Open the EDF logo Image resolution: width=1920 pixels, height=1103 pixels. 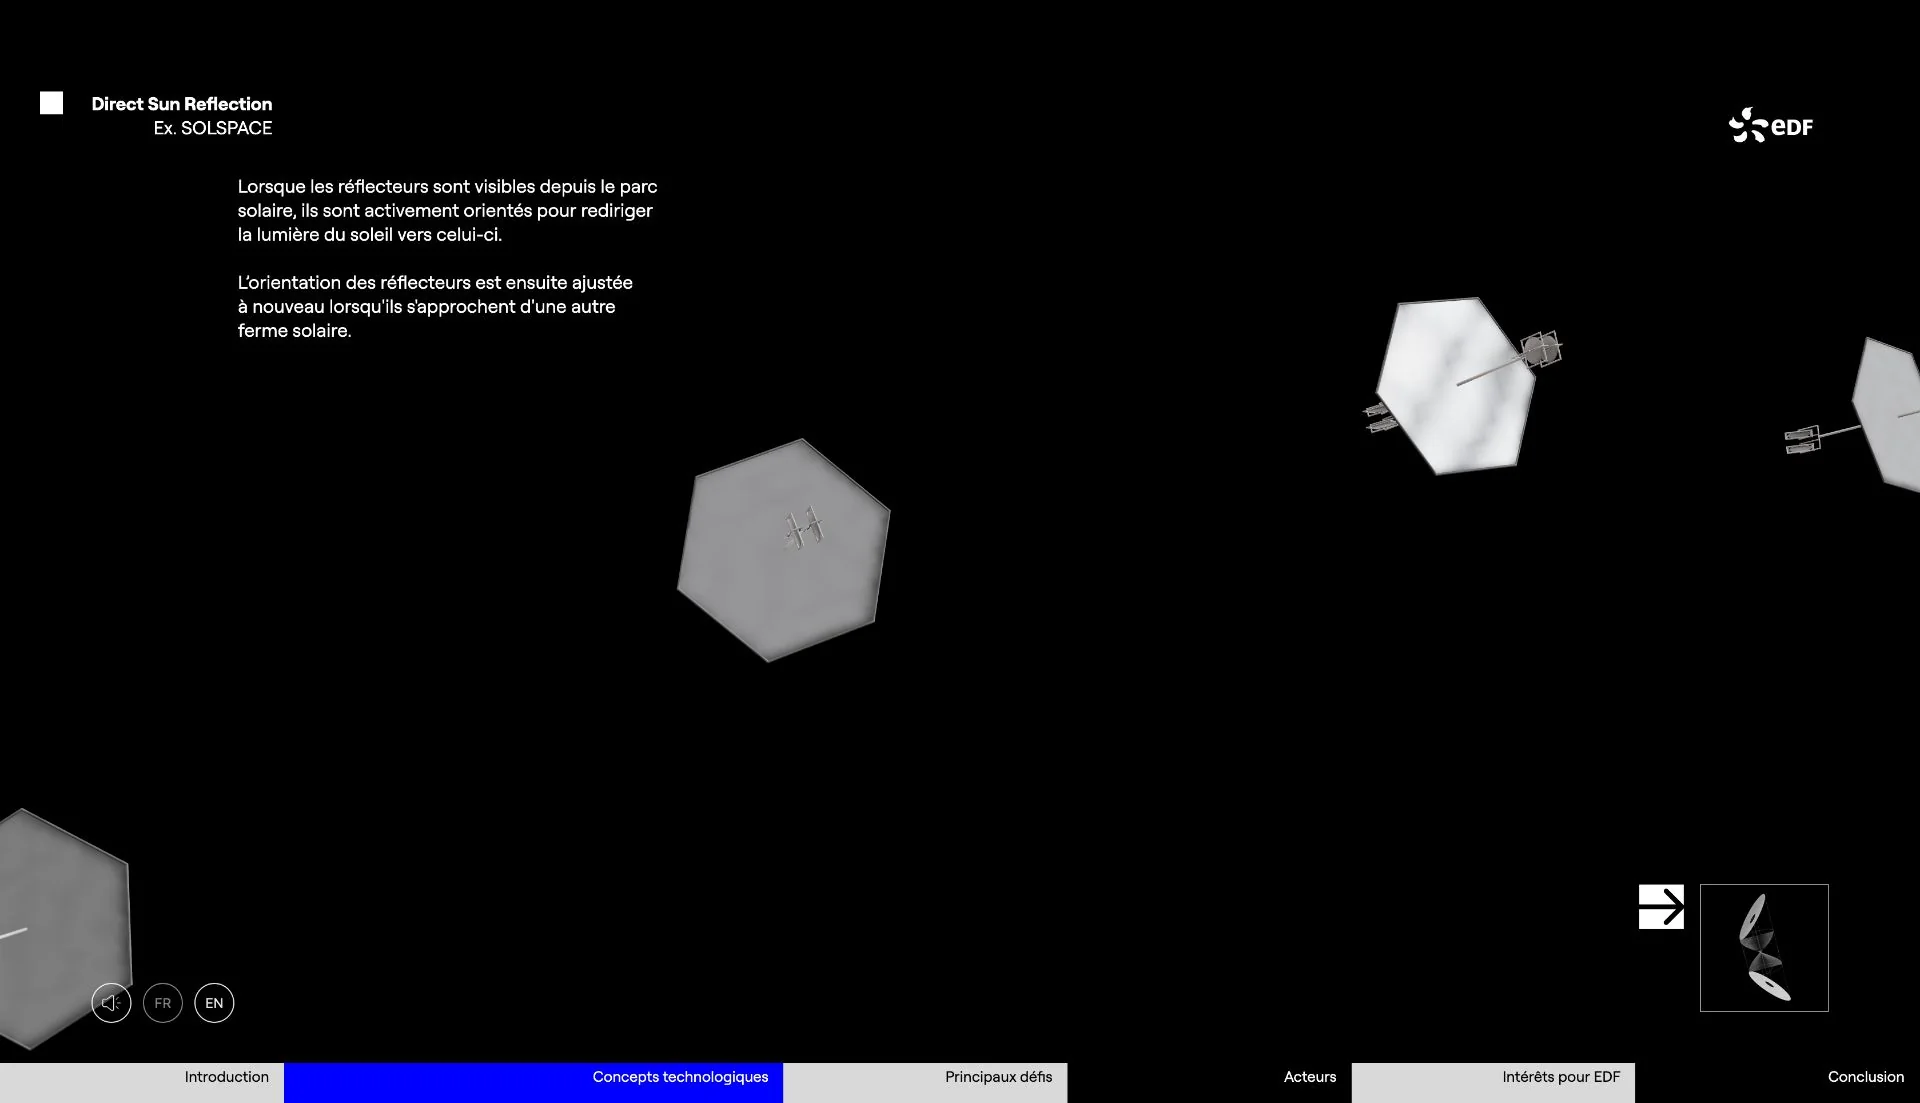point(1770,126)
